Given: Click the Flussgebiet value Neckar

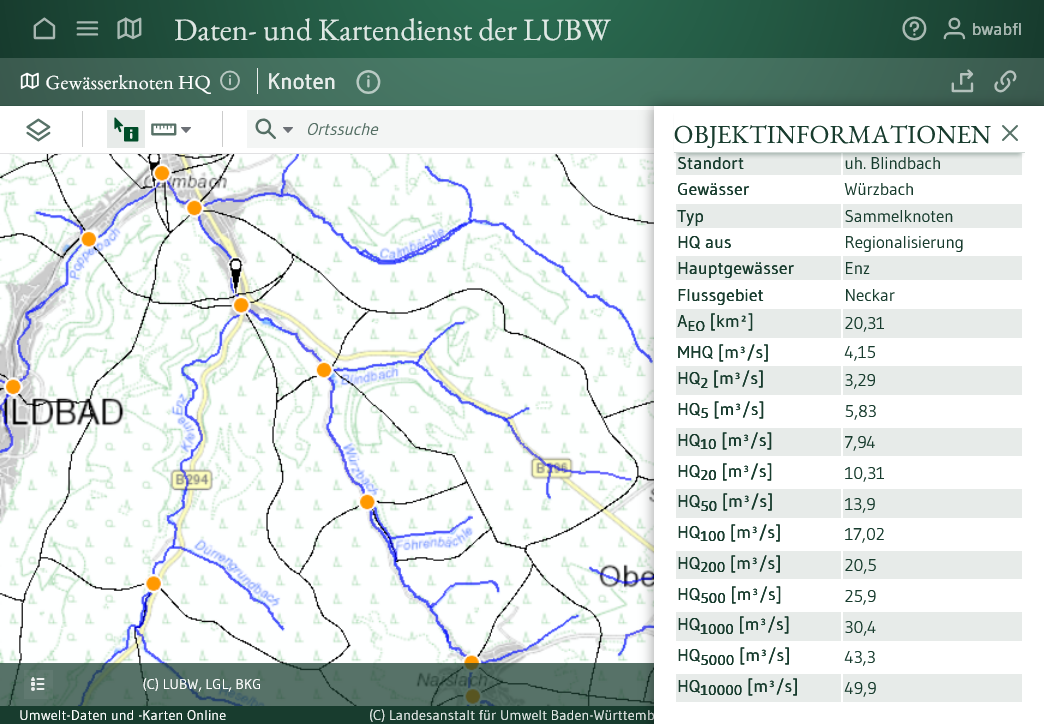Looking at the screenshot, I should pos(869,295).
